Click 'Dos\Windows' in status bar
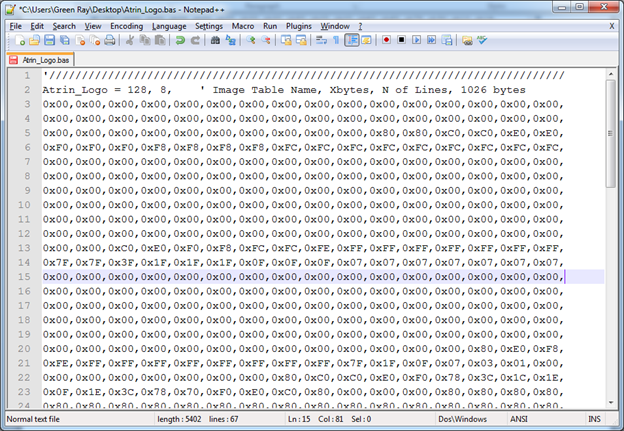 coord(462,419)
